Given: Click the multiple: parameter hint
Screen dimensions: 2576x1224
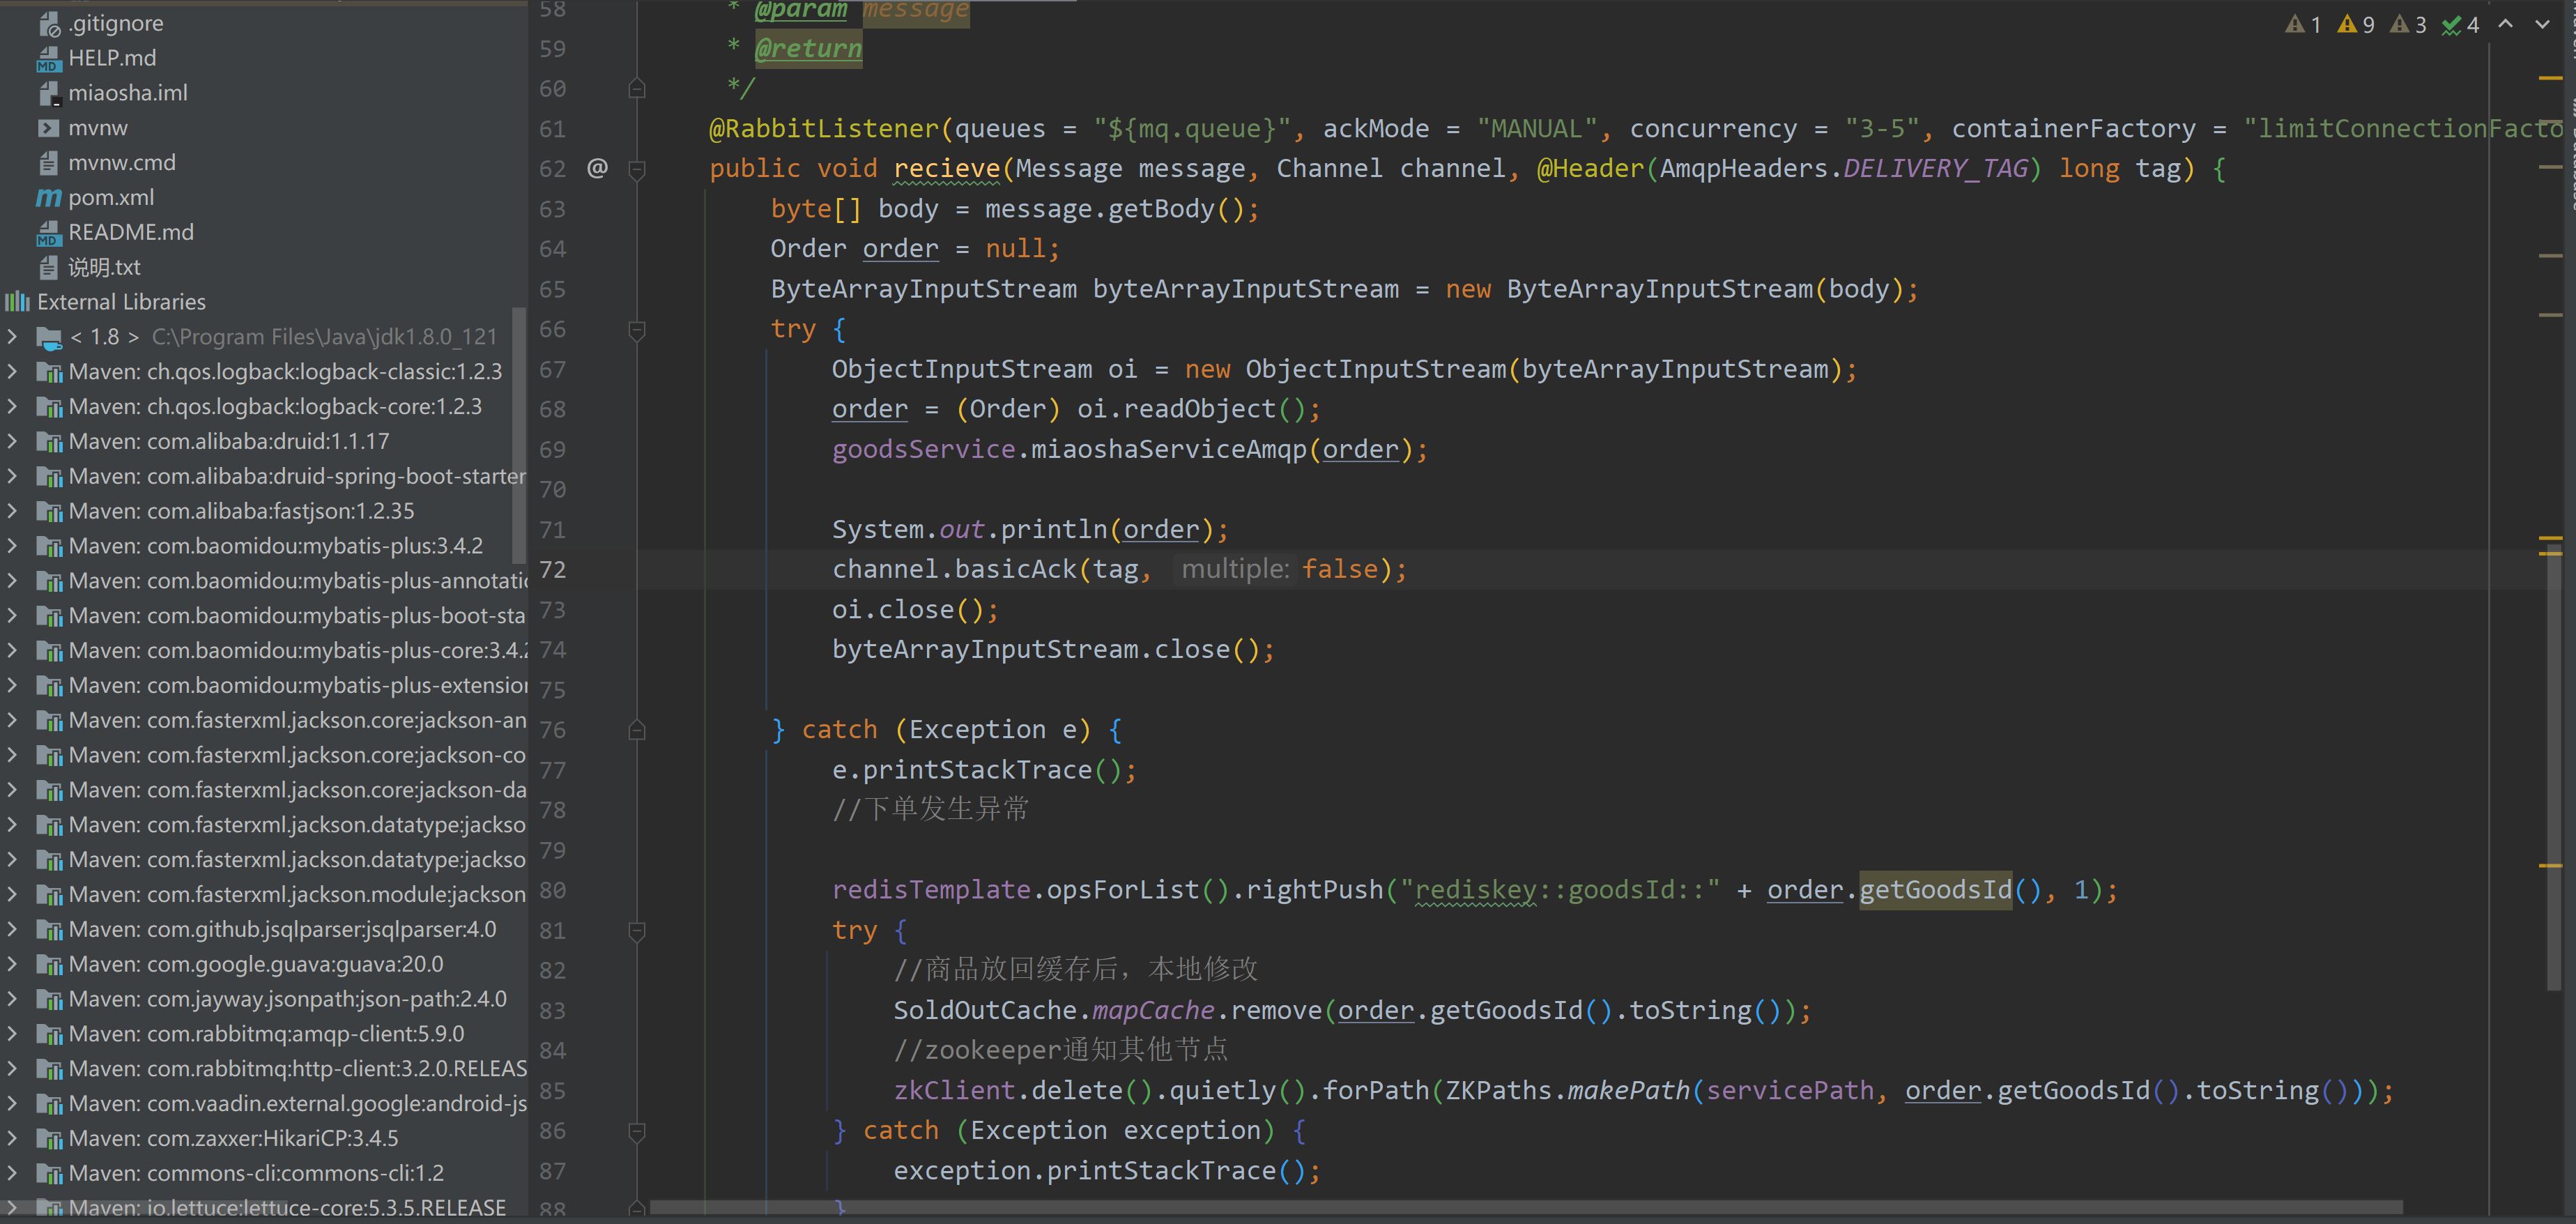Looking at the screenshot, I should click(1235, 569).
